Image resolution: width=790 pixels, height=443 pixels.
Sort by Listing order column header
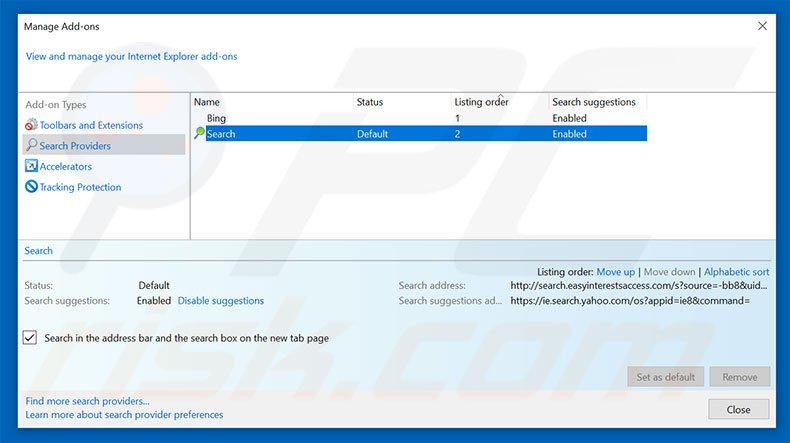[x=481, y=102]
